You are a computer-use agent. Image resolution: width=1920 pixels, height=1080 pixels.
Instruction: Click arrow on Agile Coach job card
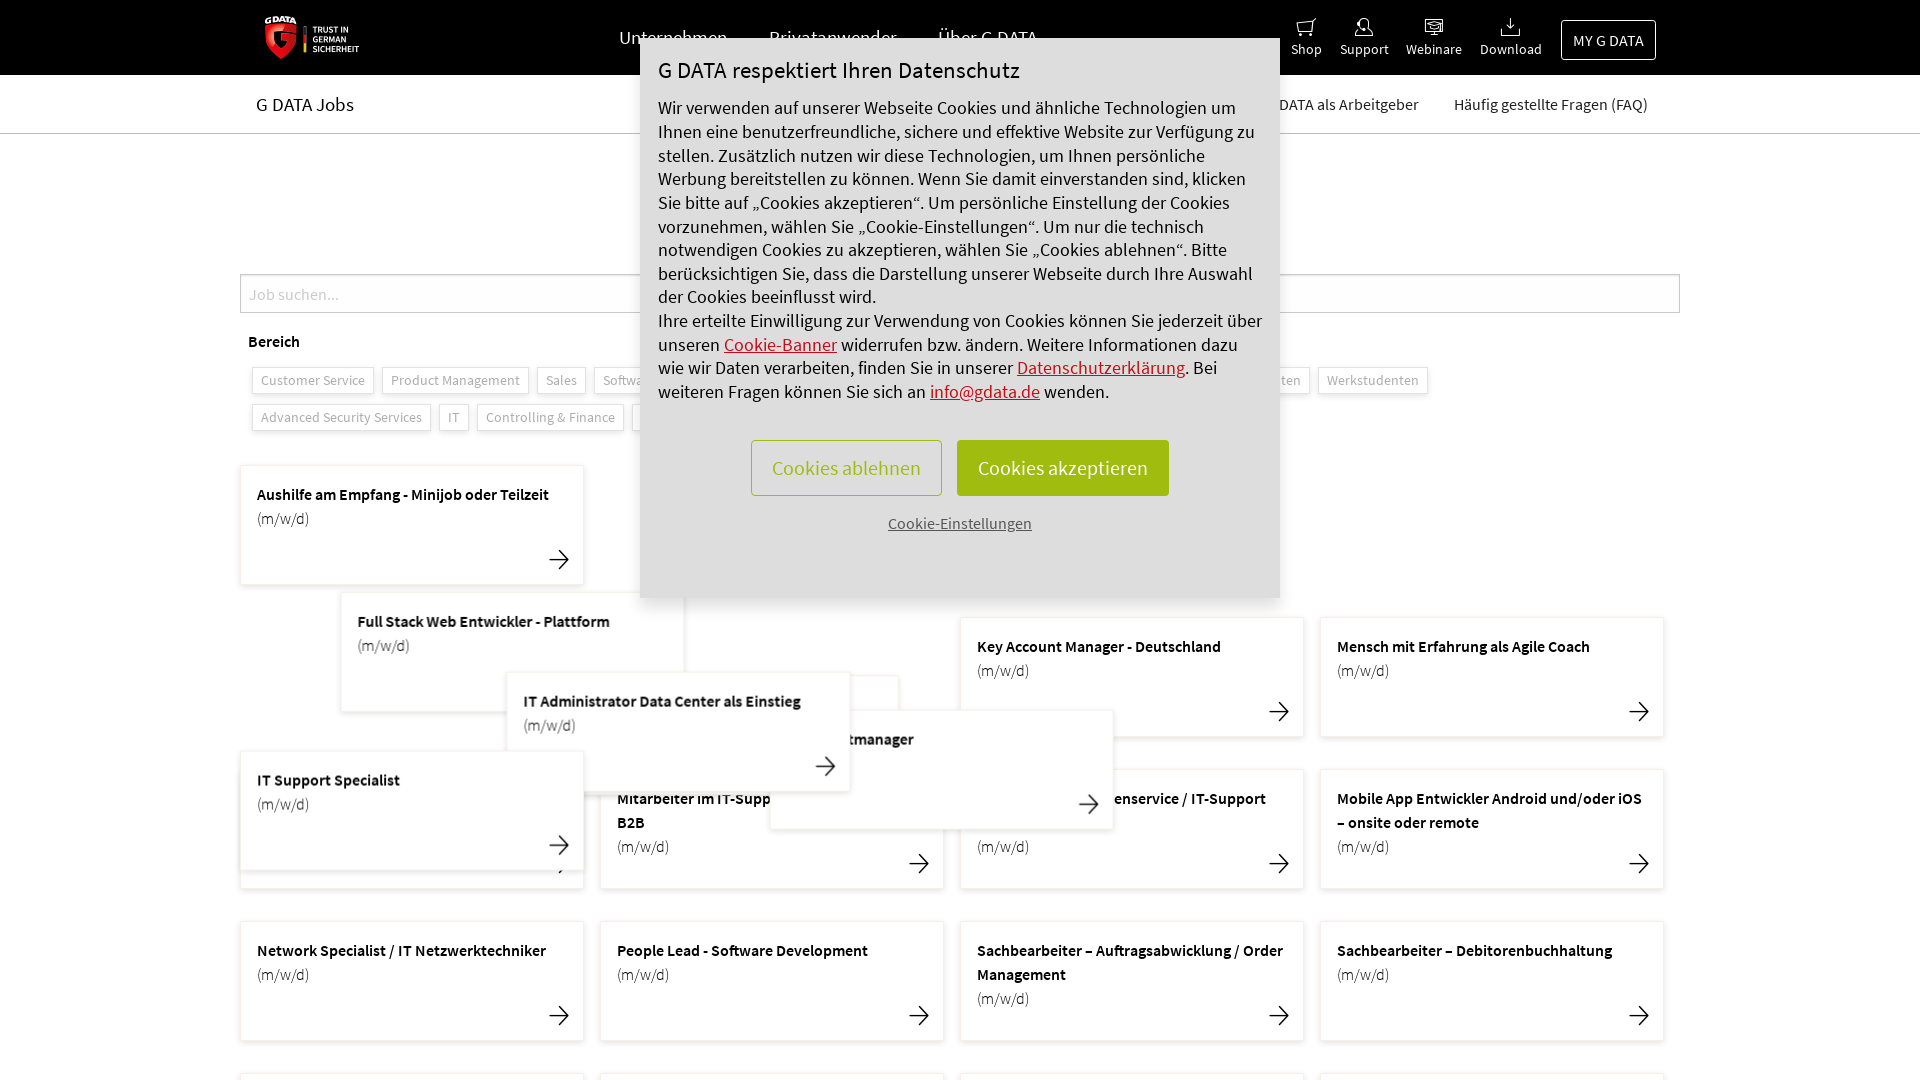click(x=1639, y=712)
